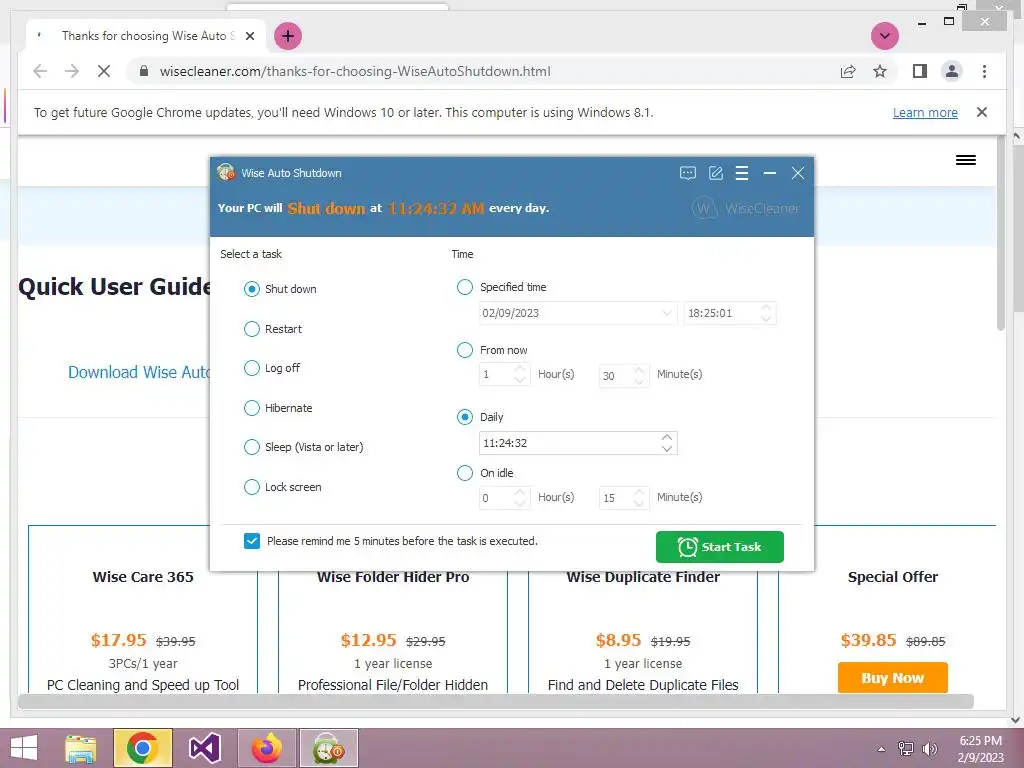Open Chrome three-dot menu

click(x=984, y=71)
